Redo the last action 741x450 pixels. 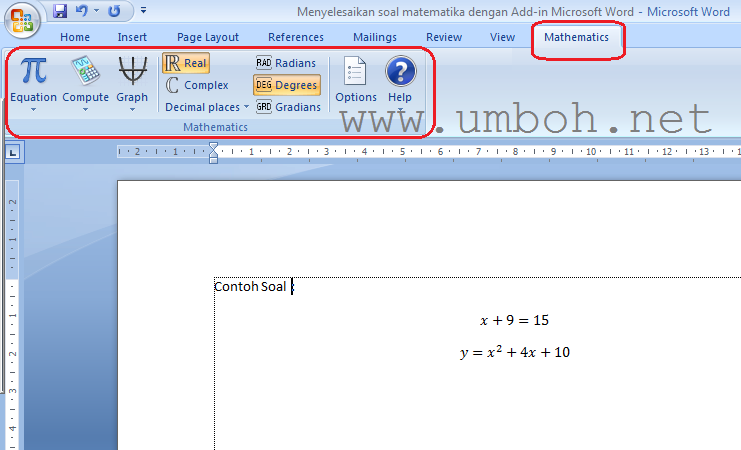[114, 10]
